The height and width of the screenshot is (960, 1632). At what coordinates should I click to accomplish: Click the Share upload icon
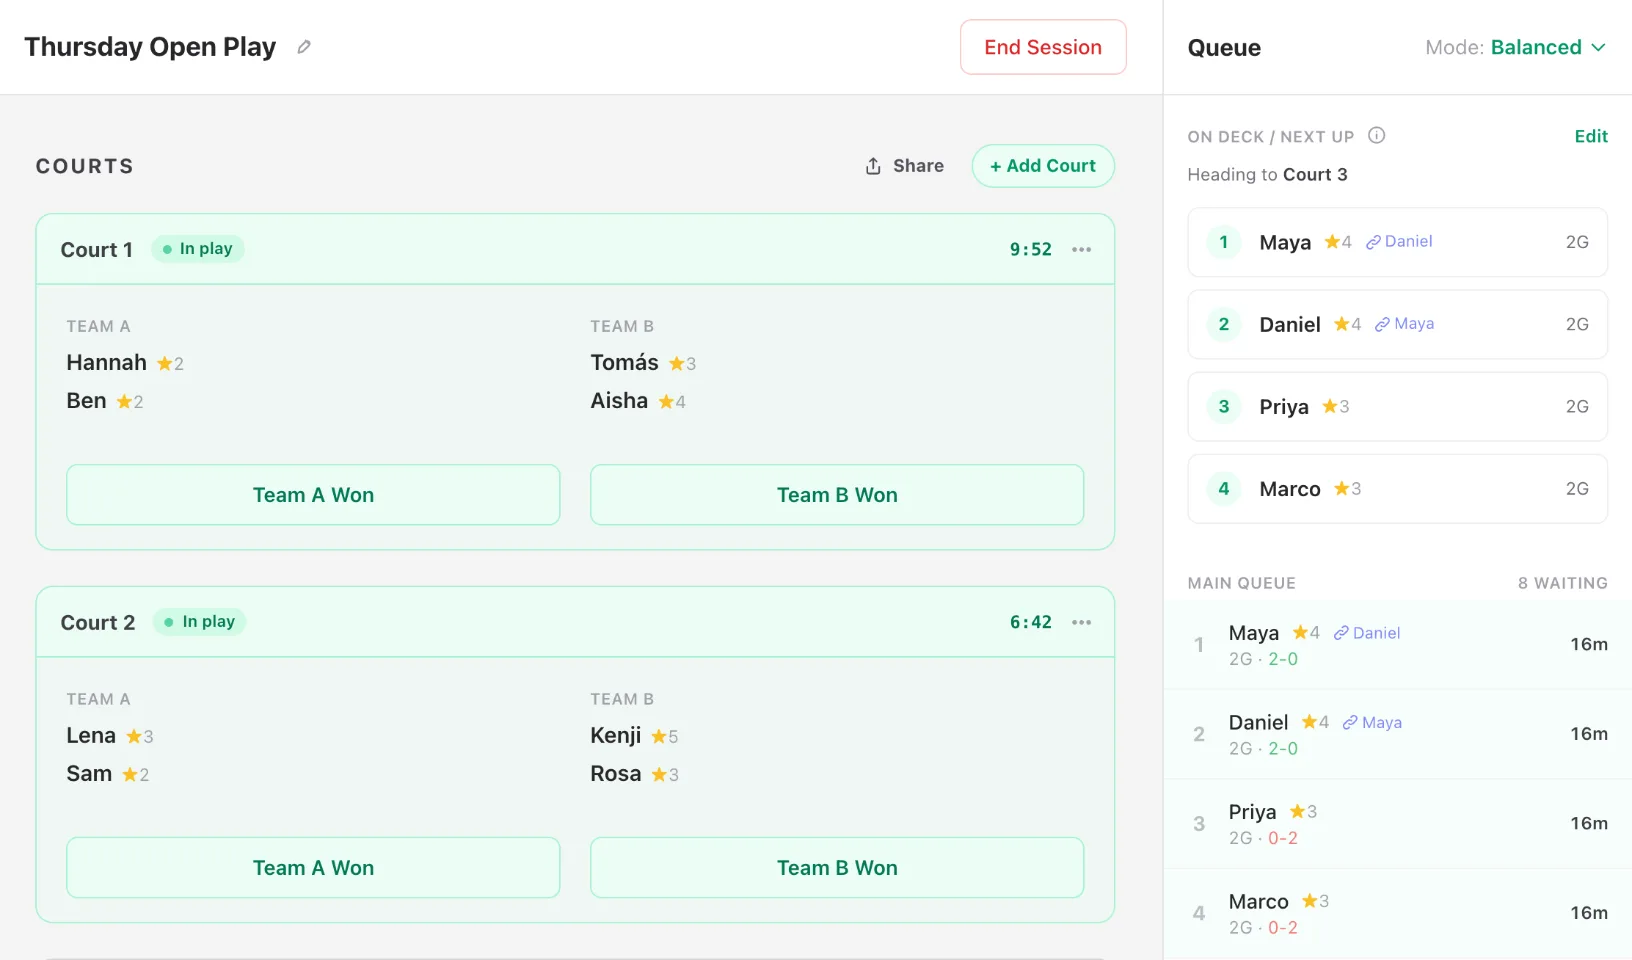pyautogui.click(x=873, y=166)
